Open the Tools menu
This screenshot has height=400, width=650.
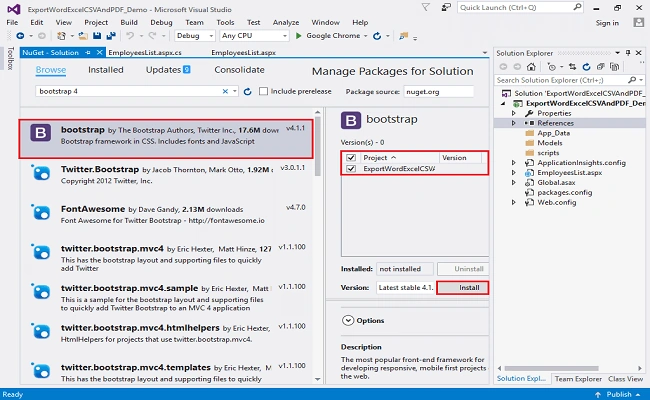tap(225, 22)
